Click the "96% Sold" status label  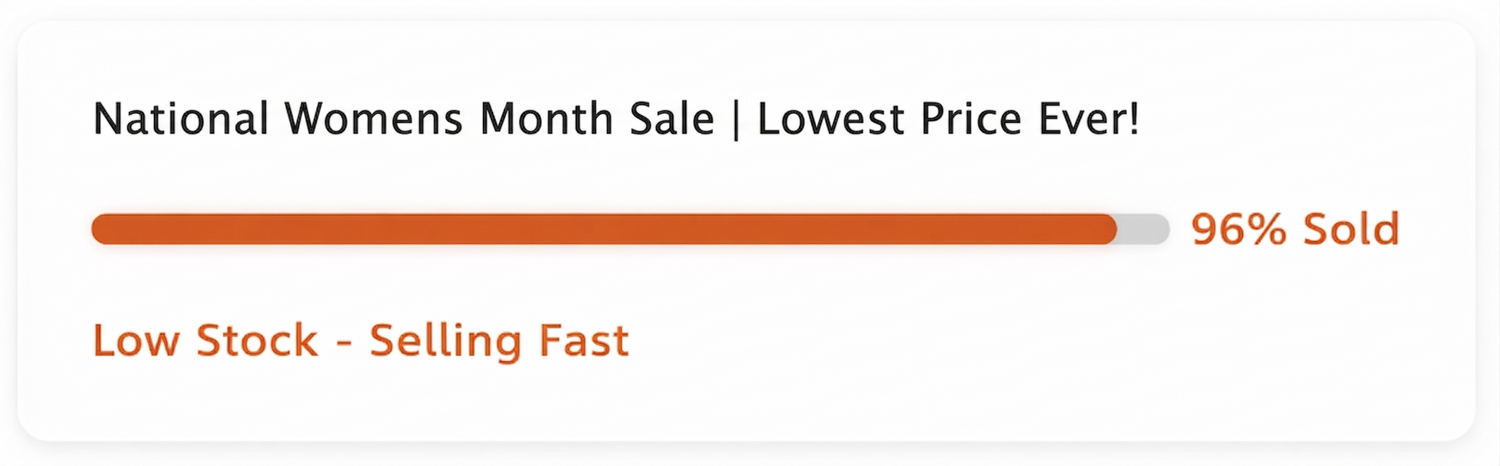pyautogui.click(x=1295, y=230)
